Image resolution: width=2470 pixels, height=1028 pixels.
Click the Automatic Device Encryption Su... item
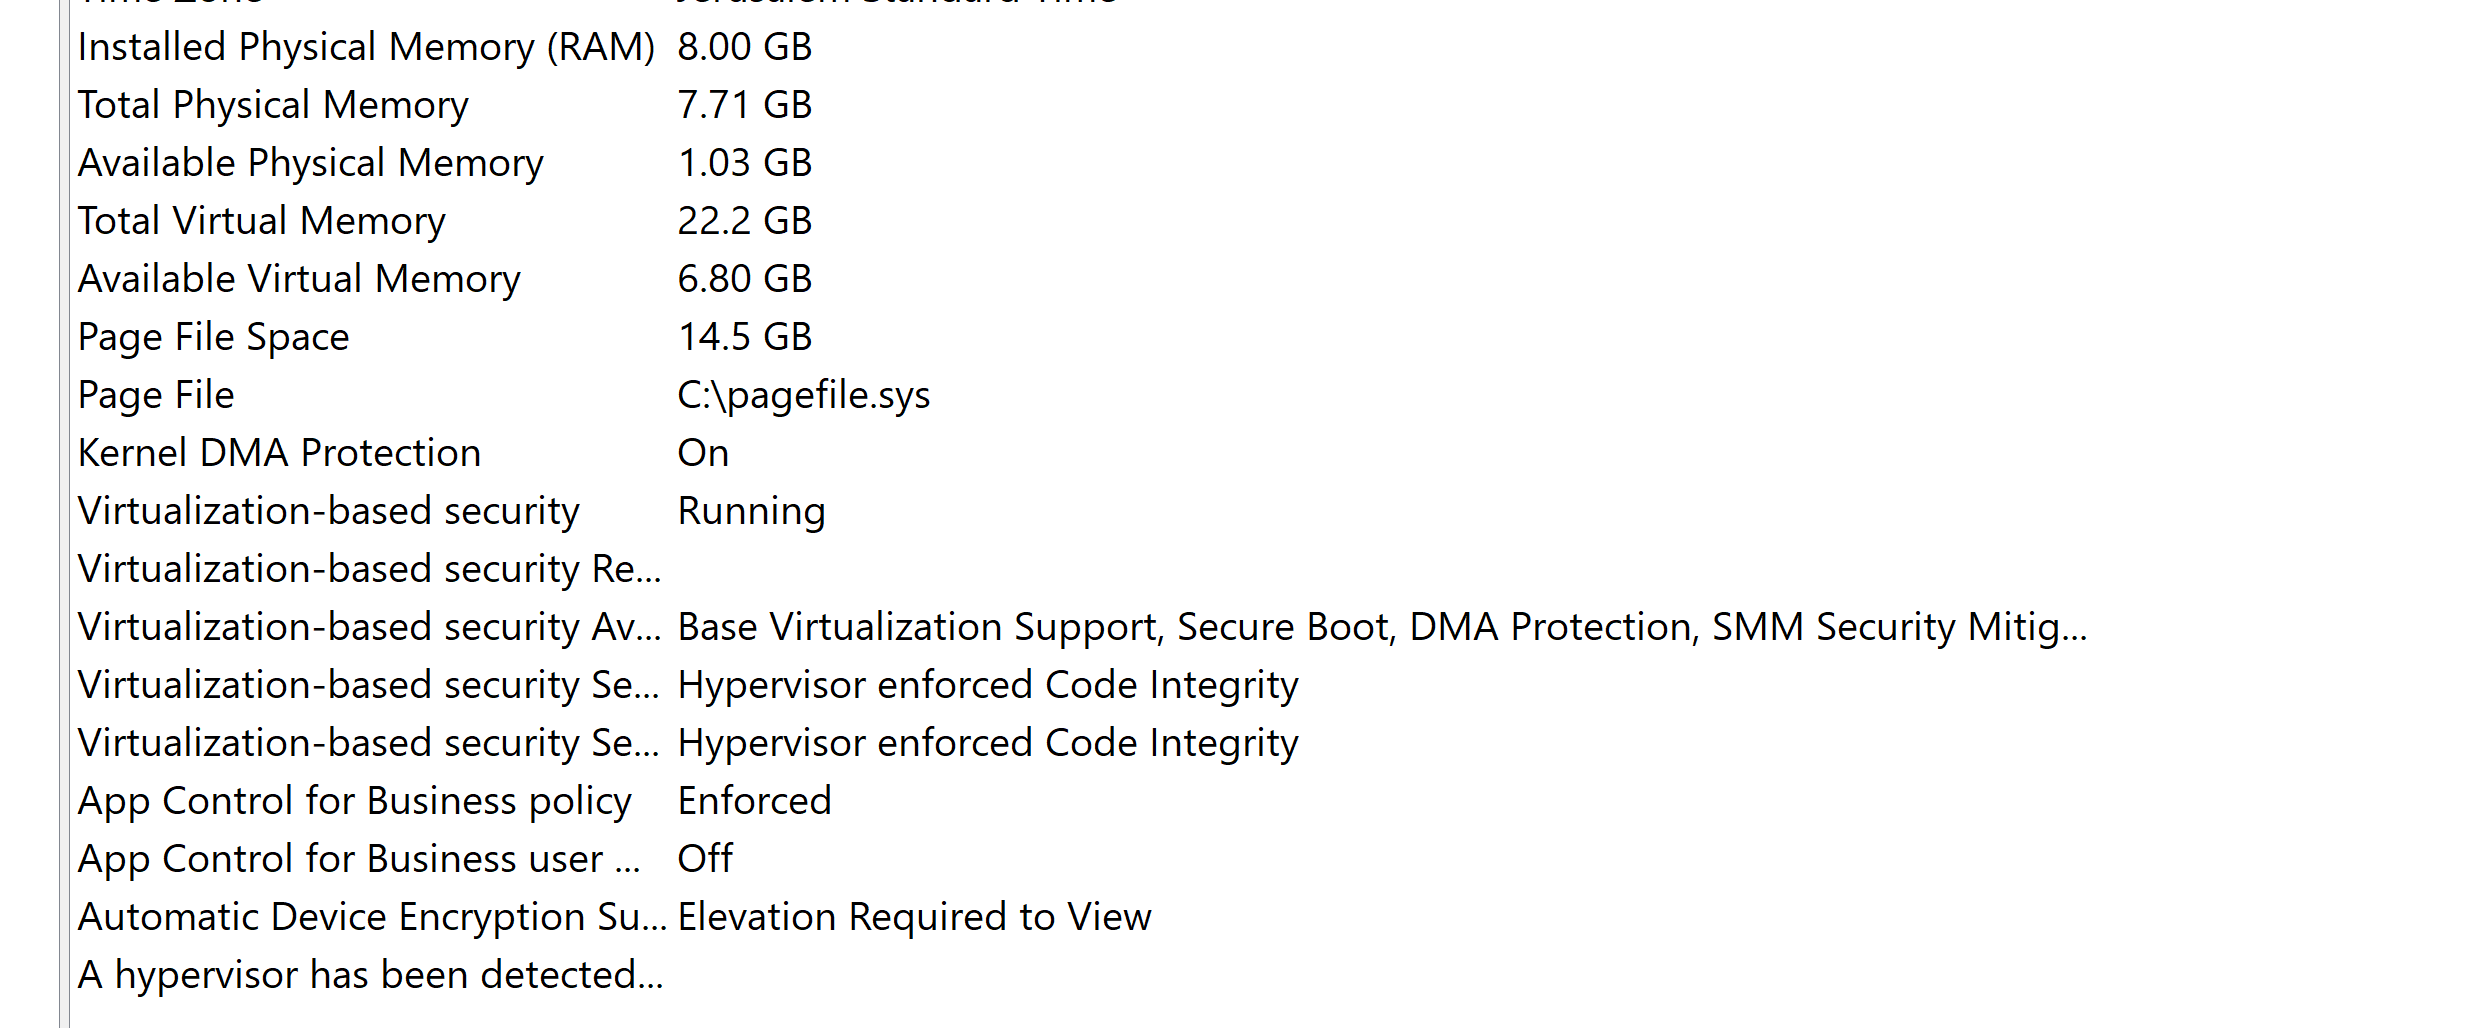(x=372, y=917)
